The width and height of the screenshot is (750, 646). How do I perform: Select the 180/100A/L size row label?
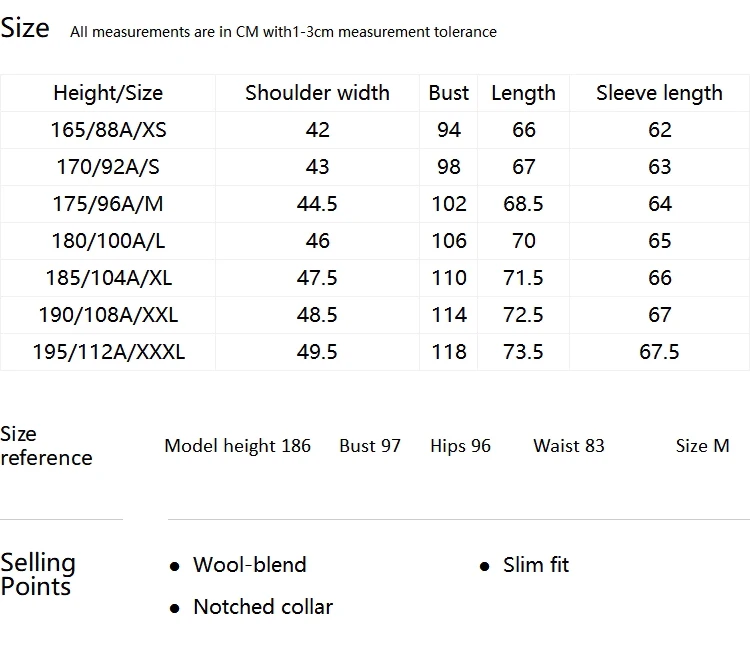(x=108, y=241)
